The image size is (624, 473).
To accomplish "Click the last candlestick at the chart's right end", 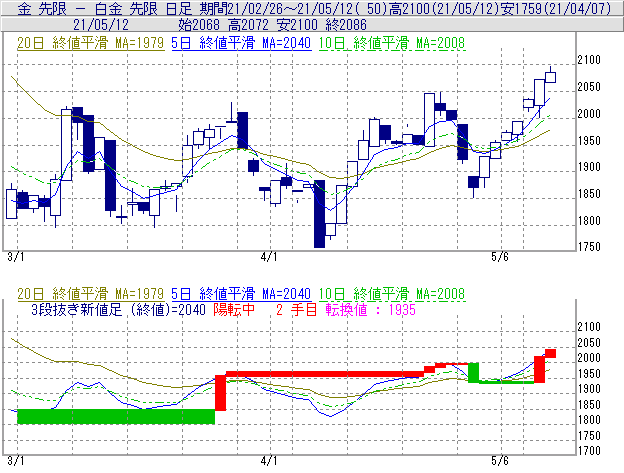I will (x=550, y=77).
